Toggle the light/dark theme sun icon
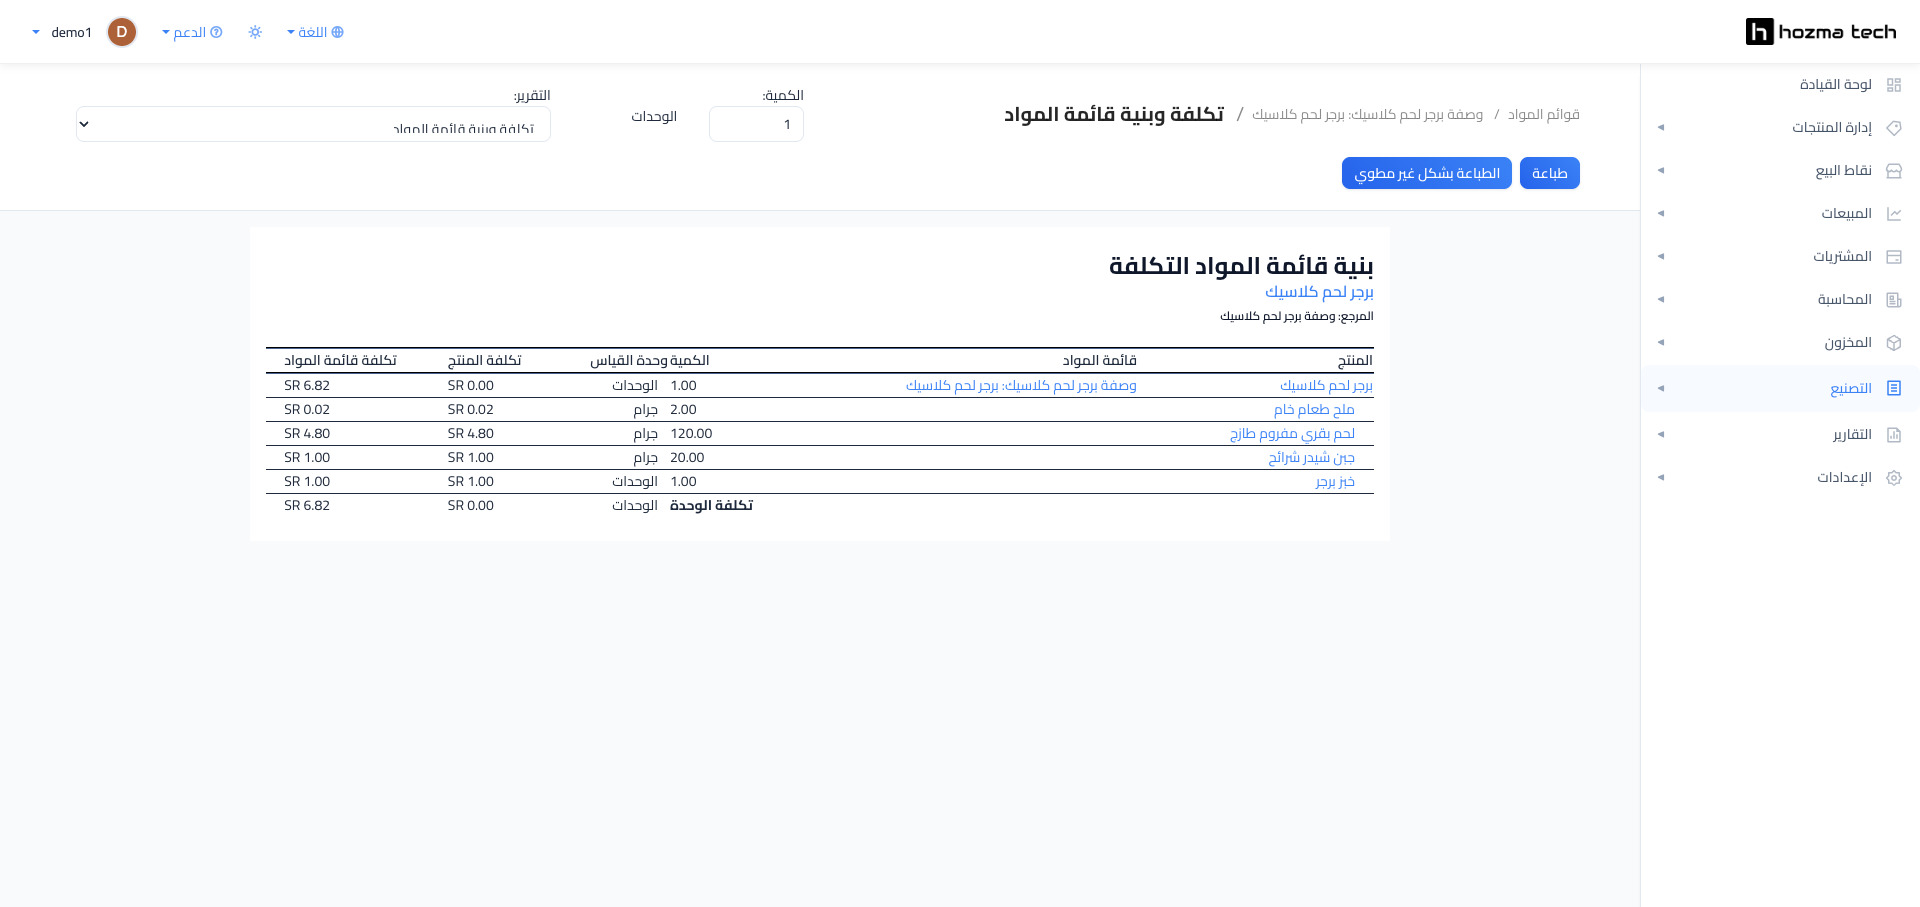Image resolution: width=1920 pixels, height=907 pixels. [255, 32]
